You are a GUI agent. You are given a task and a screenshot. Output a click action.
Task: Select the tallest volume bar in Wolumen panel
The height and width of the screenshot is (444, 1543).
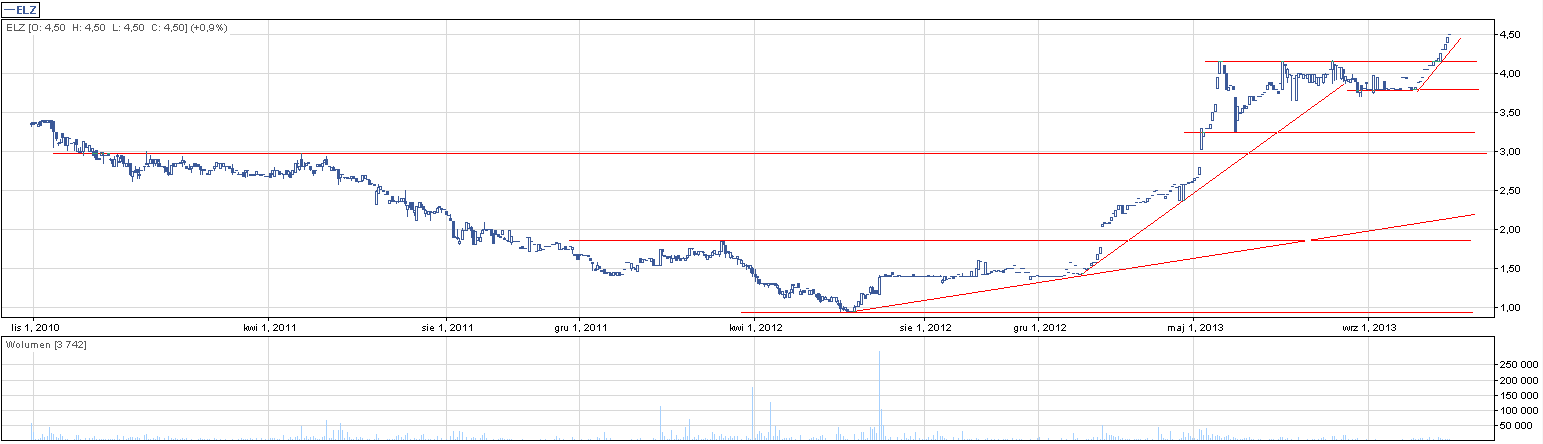click(880, 396)
